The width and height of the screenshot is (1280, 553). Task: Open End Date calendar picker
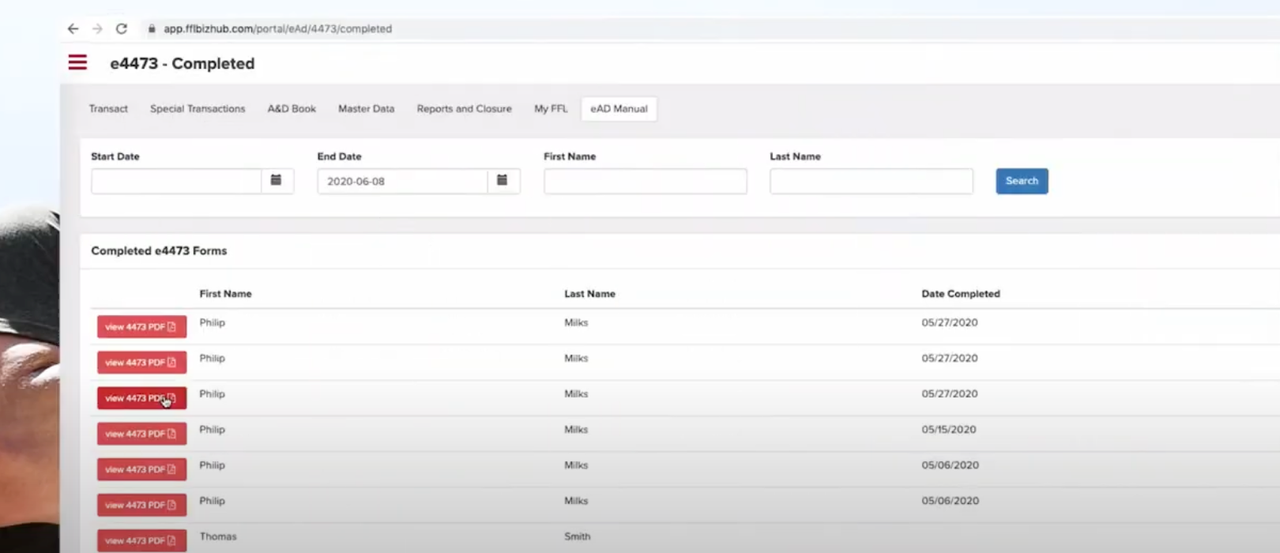tap(503, 181)
